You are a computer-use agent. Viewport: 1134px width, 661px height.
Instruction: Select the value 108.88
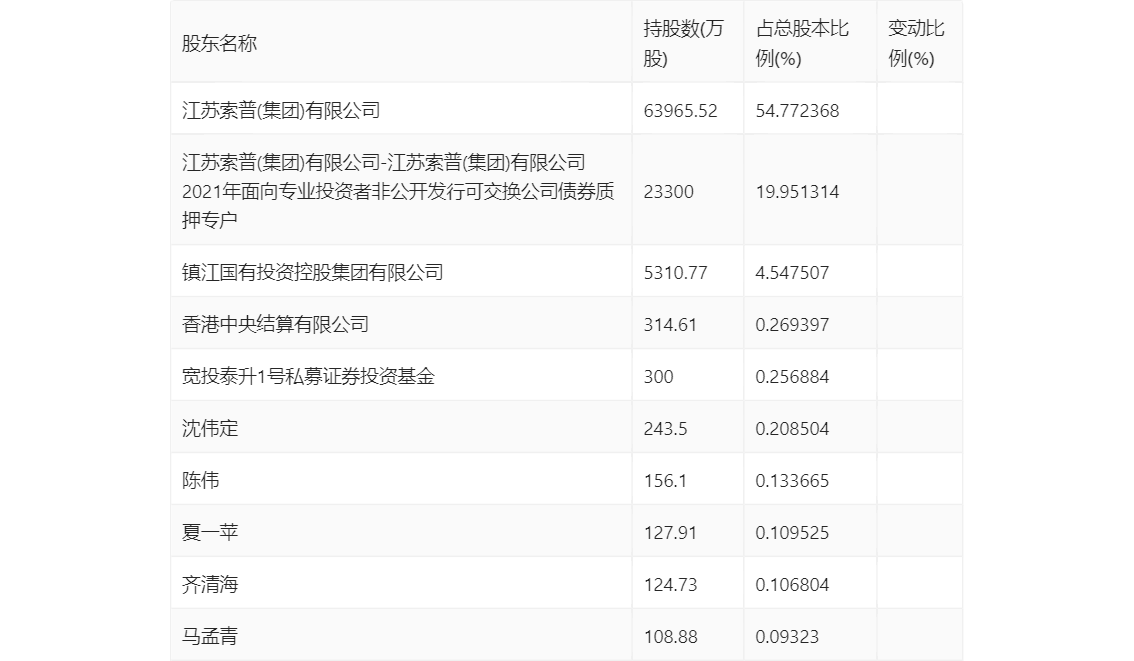pos(670,637)
